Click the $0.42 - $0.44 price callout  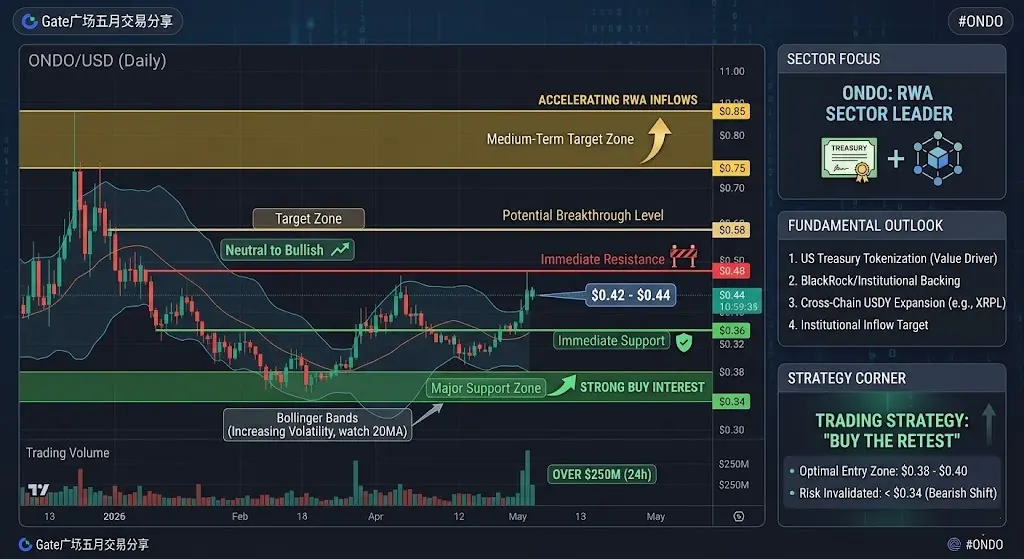[630, 295]
